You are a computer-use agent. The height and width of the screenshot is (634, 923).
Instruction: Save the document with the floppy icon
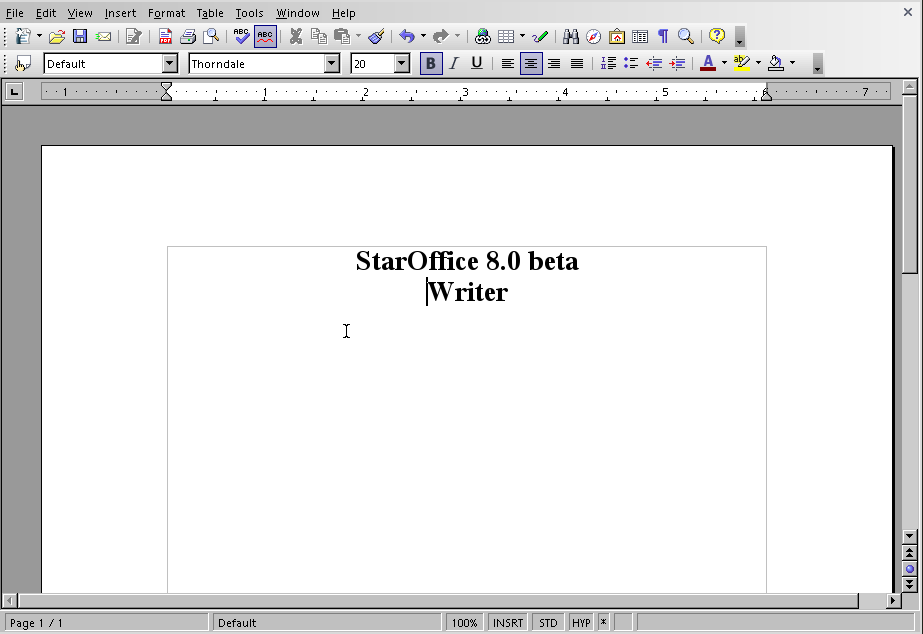[79, 36]
